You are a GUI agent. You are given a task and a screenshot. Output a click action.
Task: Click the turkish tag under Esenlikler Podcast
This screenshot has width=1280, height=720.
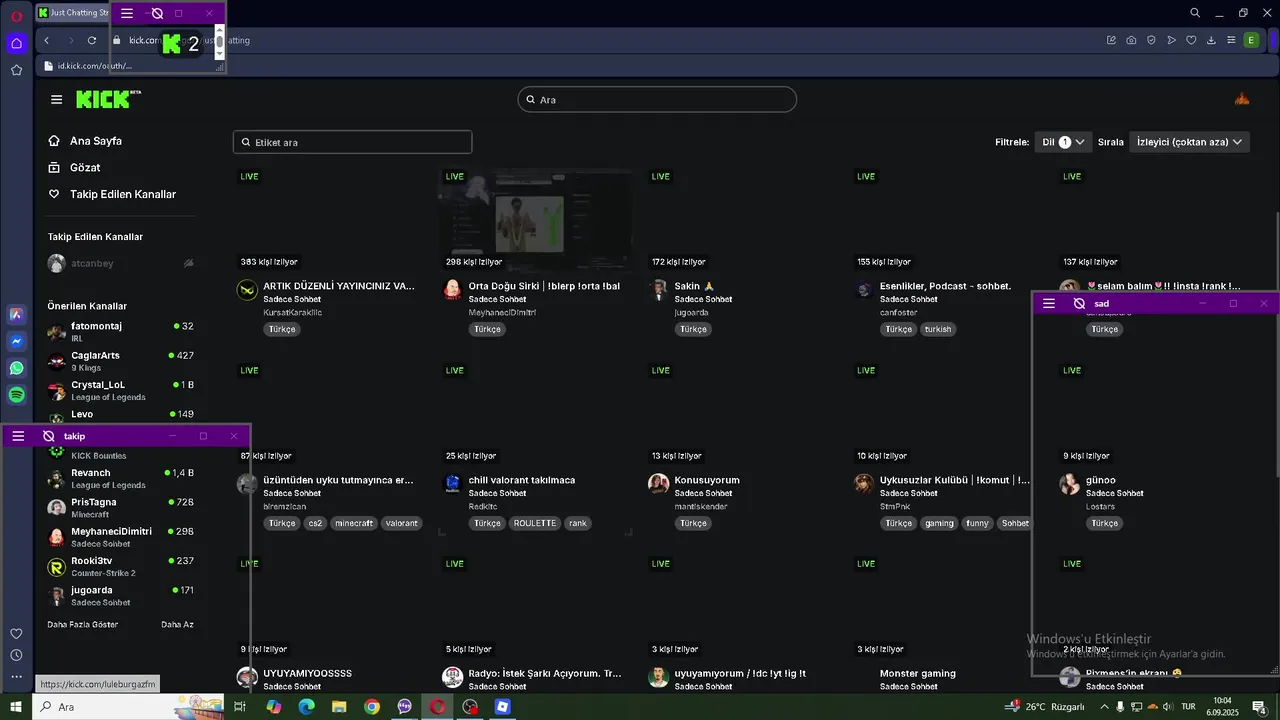point(938,329)
